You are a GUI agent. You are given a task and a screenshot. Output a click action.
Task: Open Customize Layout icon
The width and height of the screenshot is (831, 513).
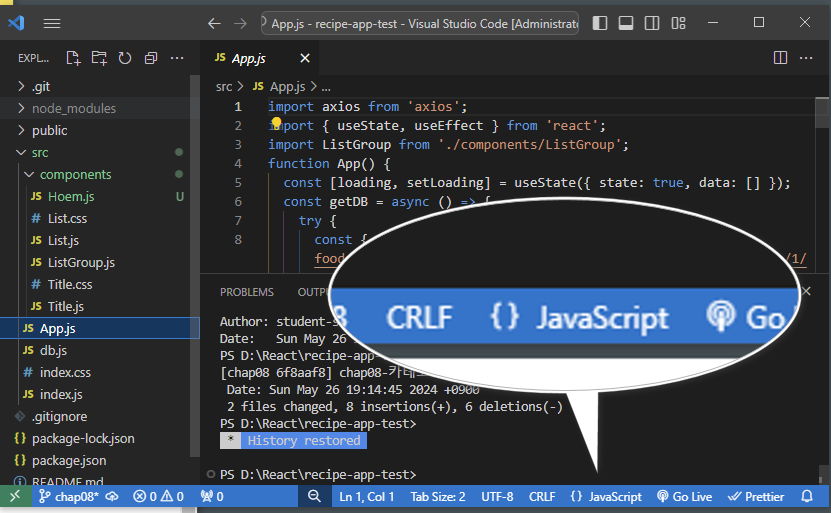coord(678,23)
